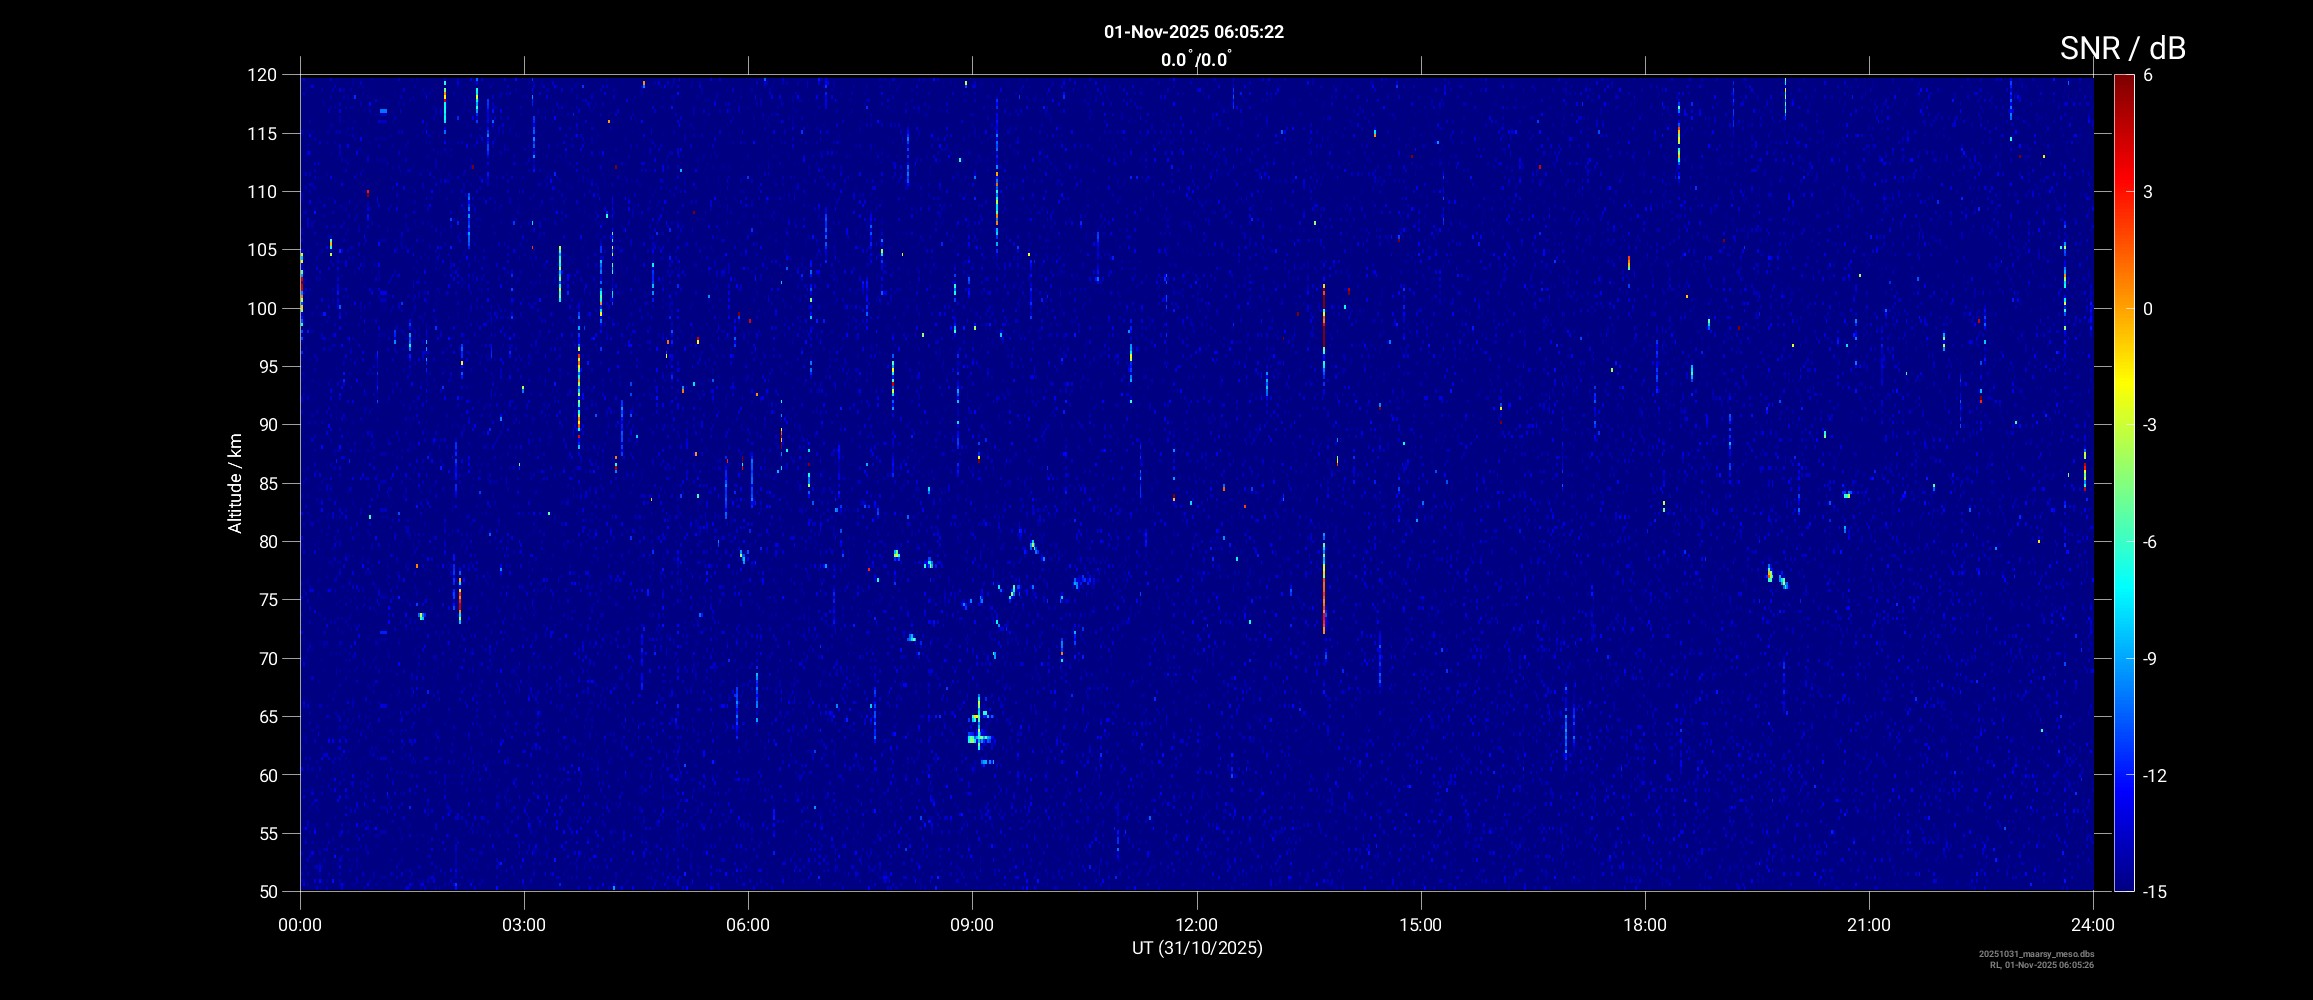Pick the dark red top of the colorbar
The width and height of the screenshot is (2313, 1000).
coord(2123,80)
